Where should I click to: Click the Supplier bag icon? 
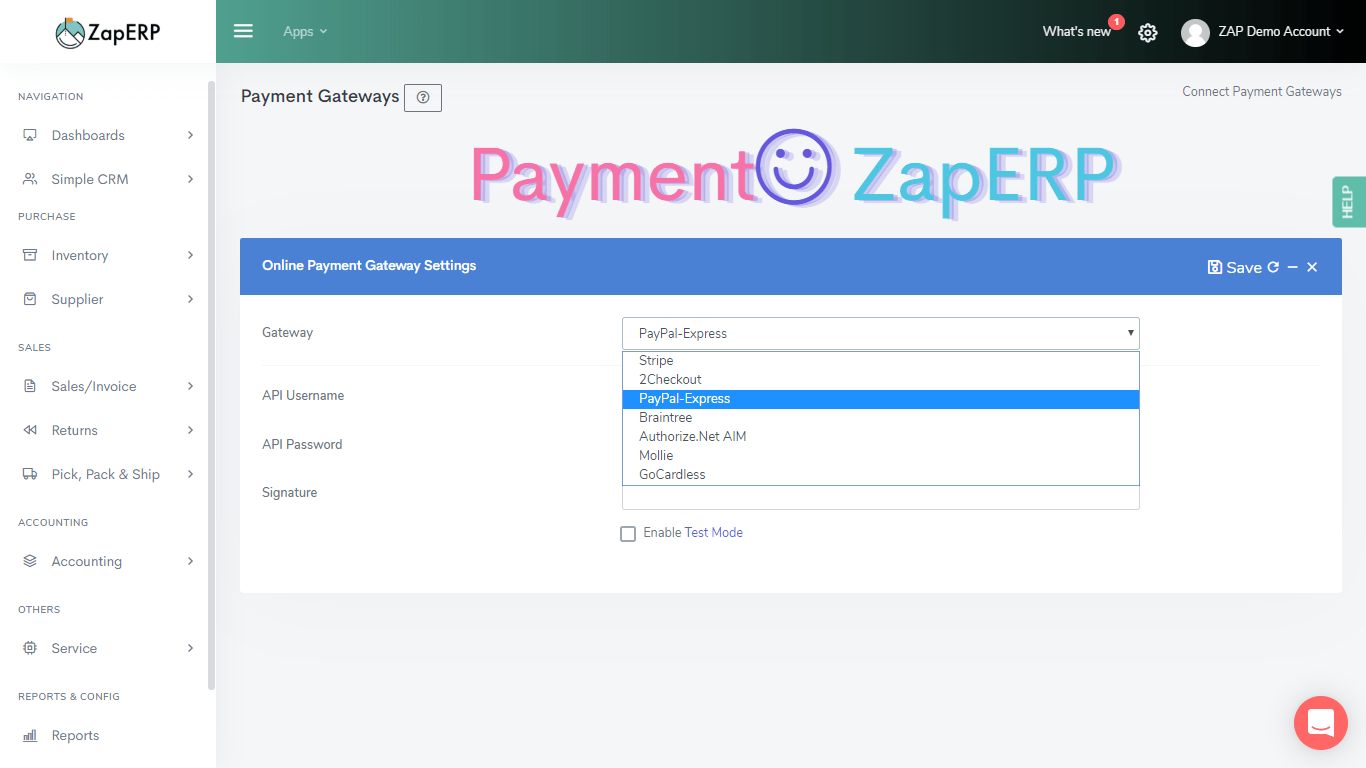[x=30, y=299]
